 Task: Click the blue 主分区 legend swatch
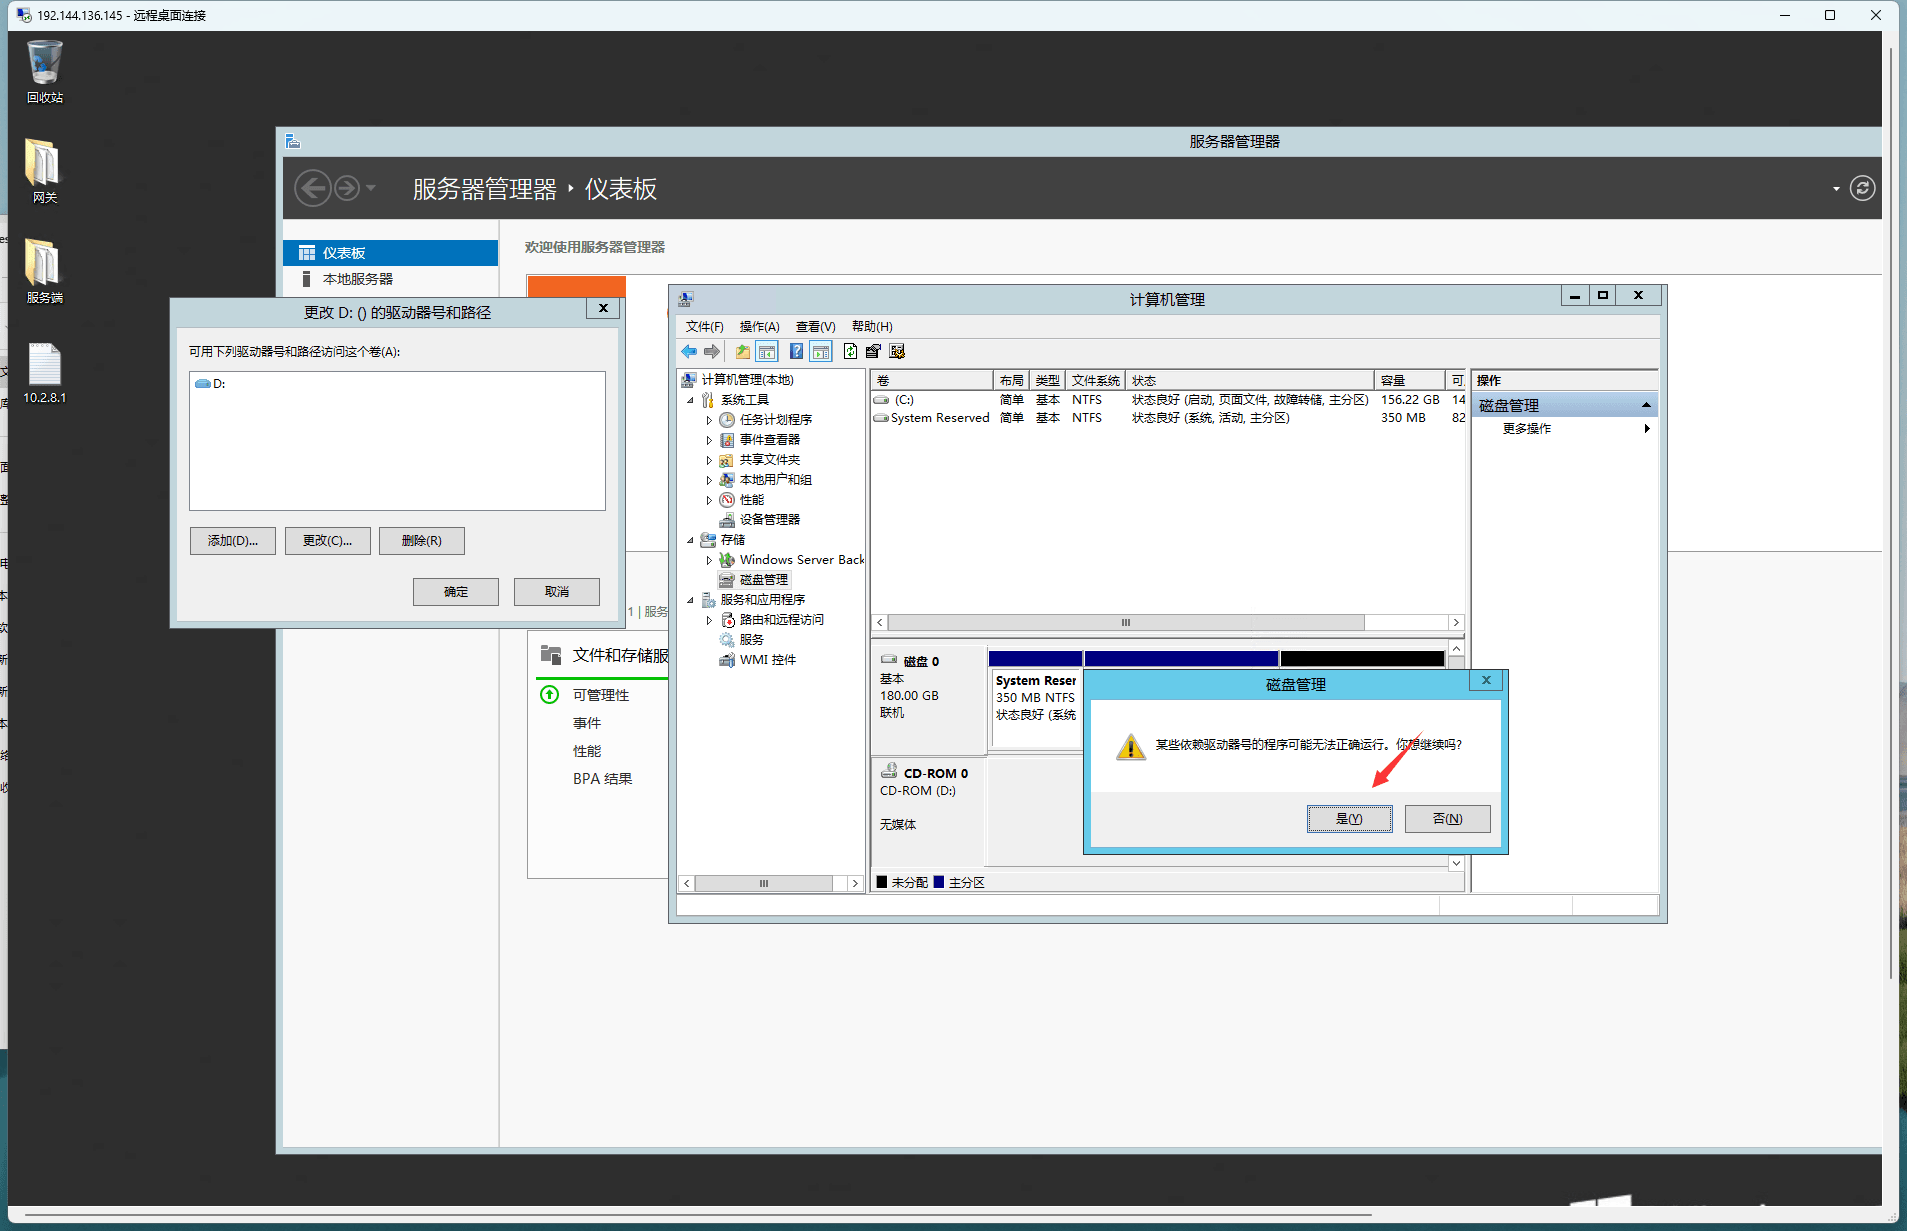pyautogui.click(x=939, y=882)
